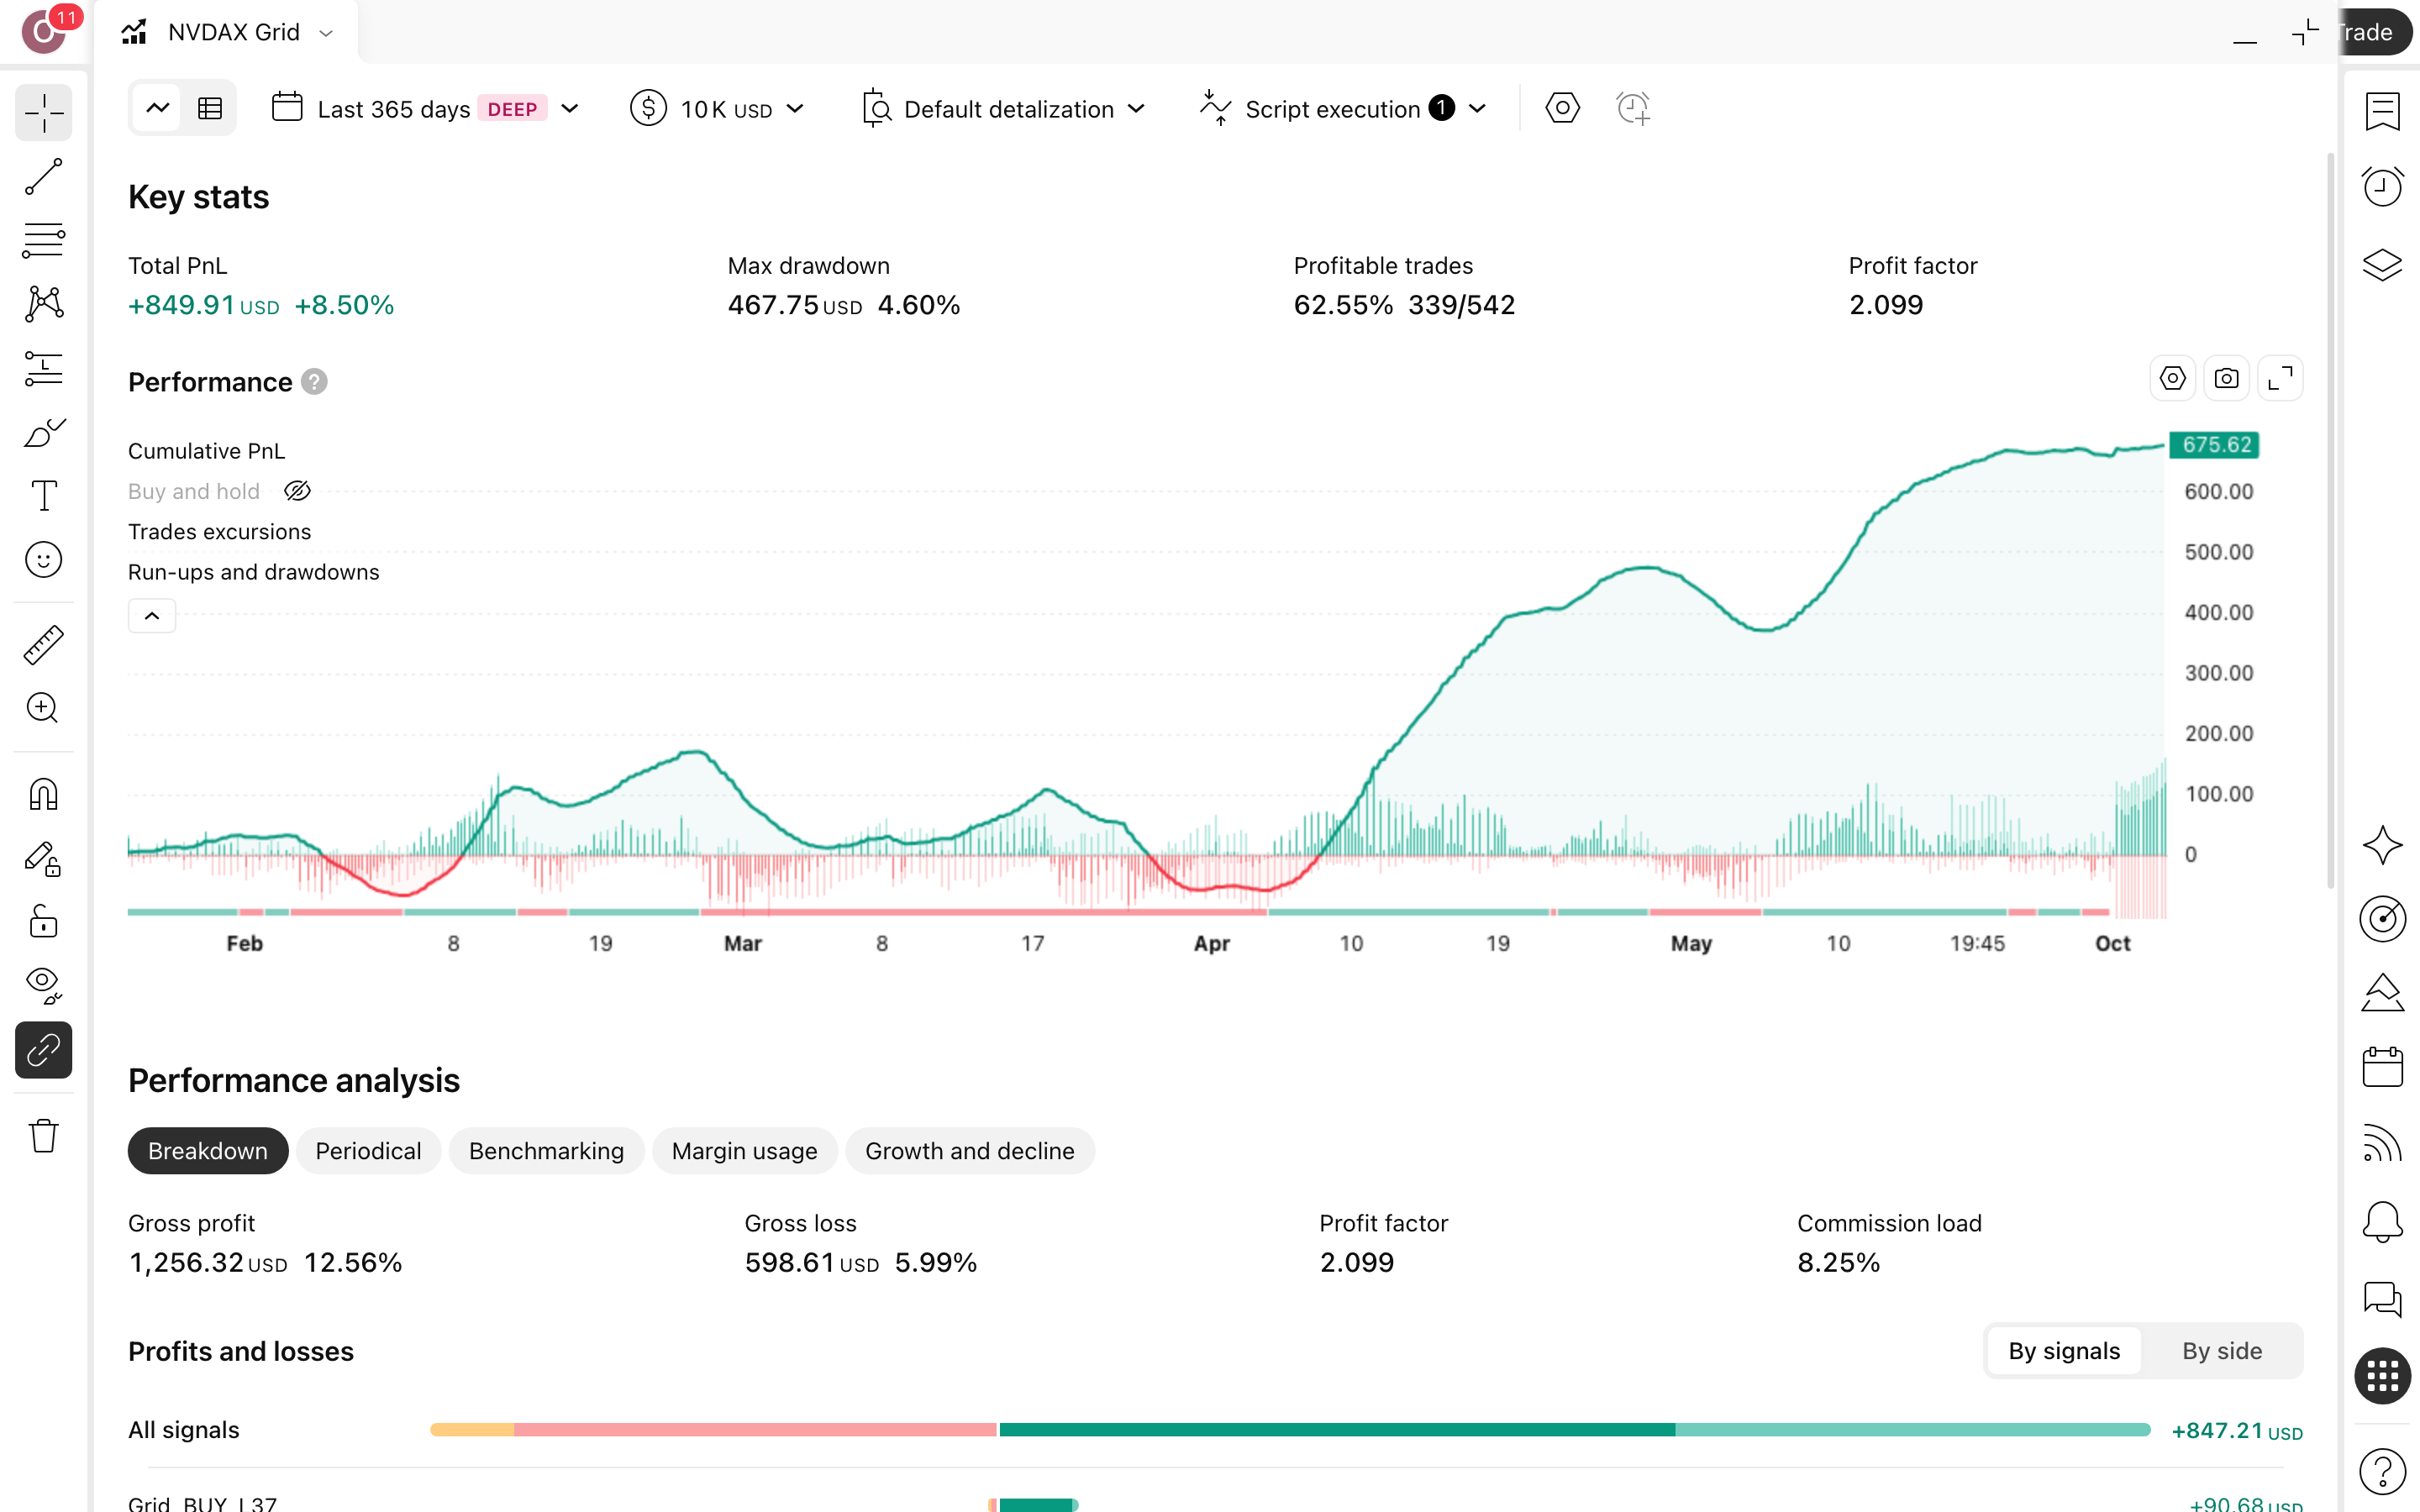Expand Performance chart to fullscreen
This screenshot has height=1512, width=2420.
click(x=2280, y=379)
